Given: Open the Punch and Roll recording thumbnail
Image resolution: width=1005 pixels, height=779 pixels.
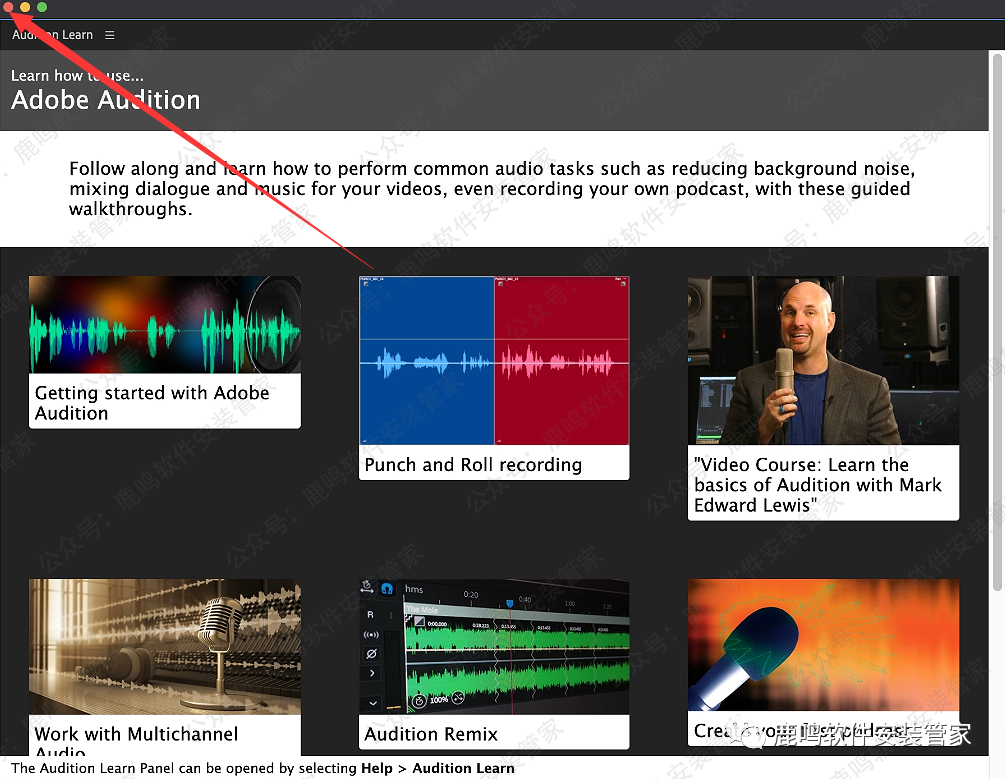Looking at the screenshot, I should (494, 360).
